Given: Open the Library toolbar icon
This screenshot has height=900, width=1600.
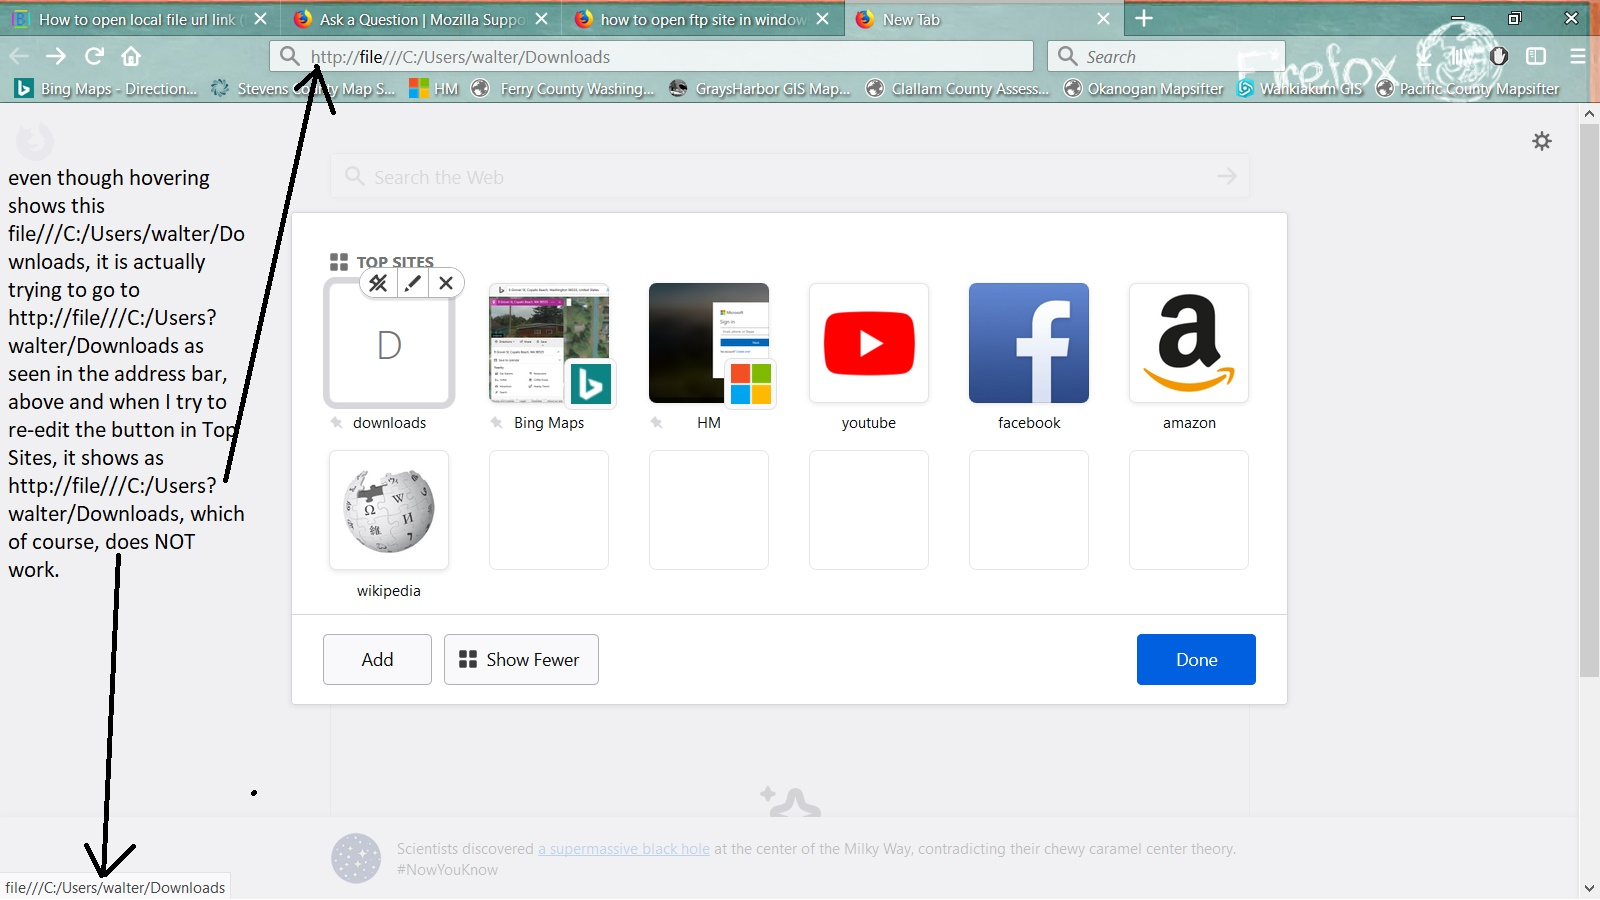Looking at the screenshot, I should pos(1461,56).
